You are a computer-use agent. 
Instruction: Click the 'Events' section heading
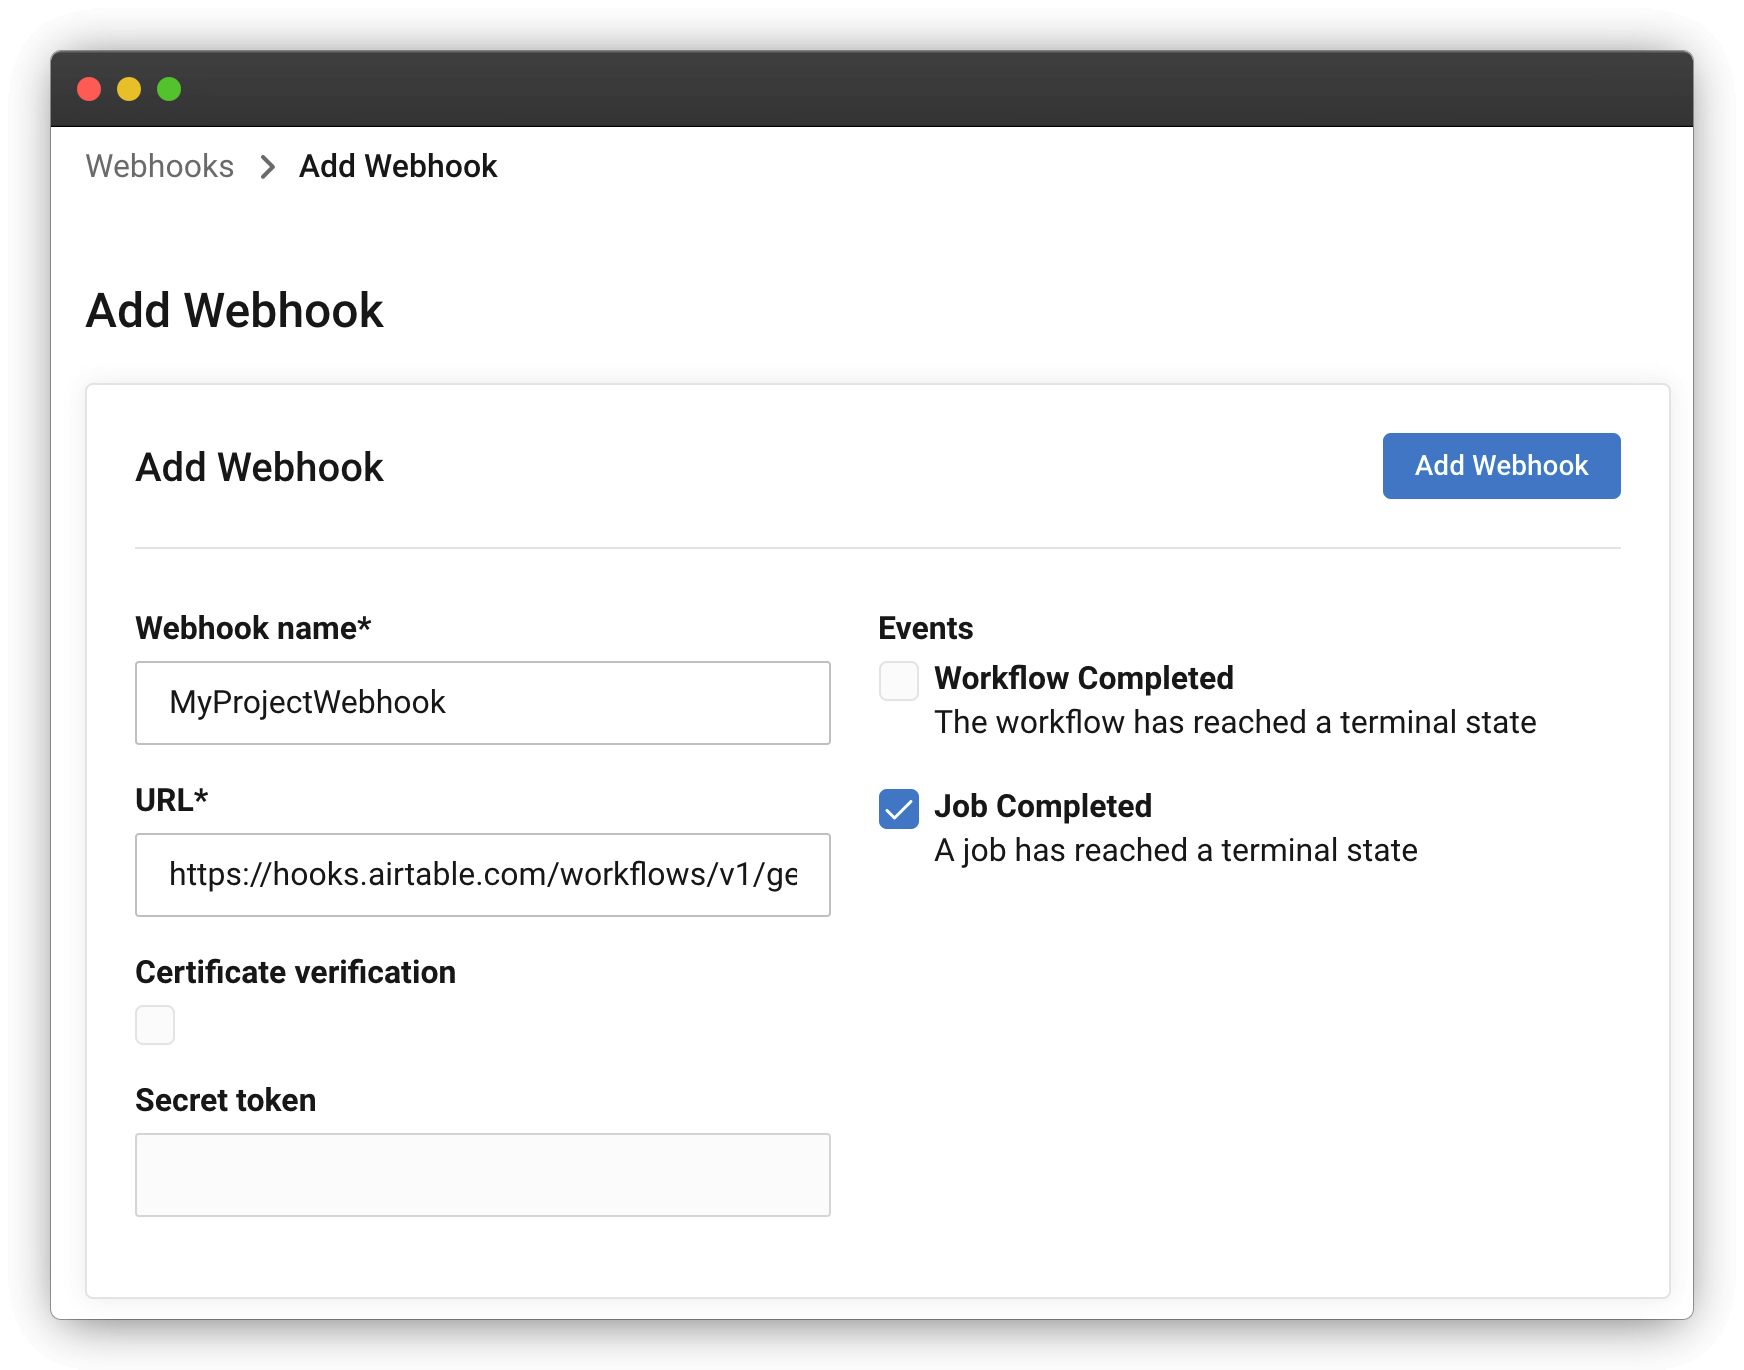pos(926,628)
